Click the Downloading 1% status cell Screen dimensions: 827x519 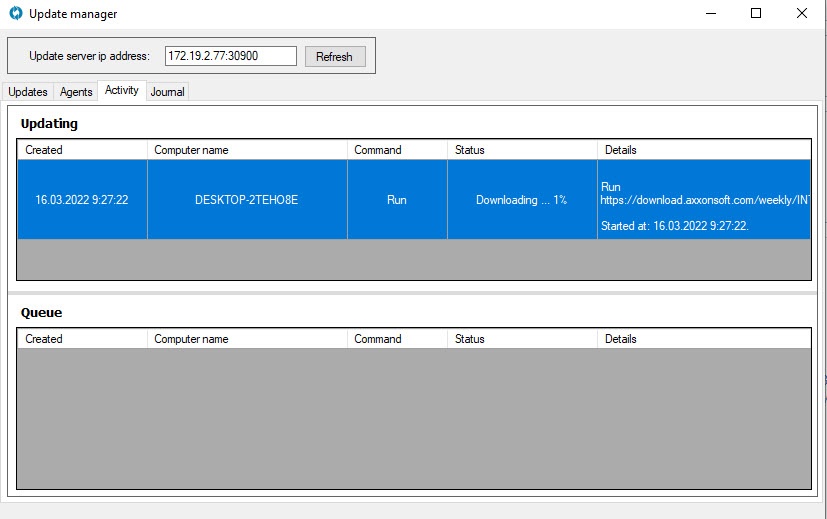click(521, 200)
